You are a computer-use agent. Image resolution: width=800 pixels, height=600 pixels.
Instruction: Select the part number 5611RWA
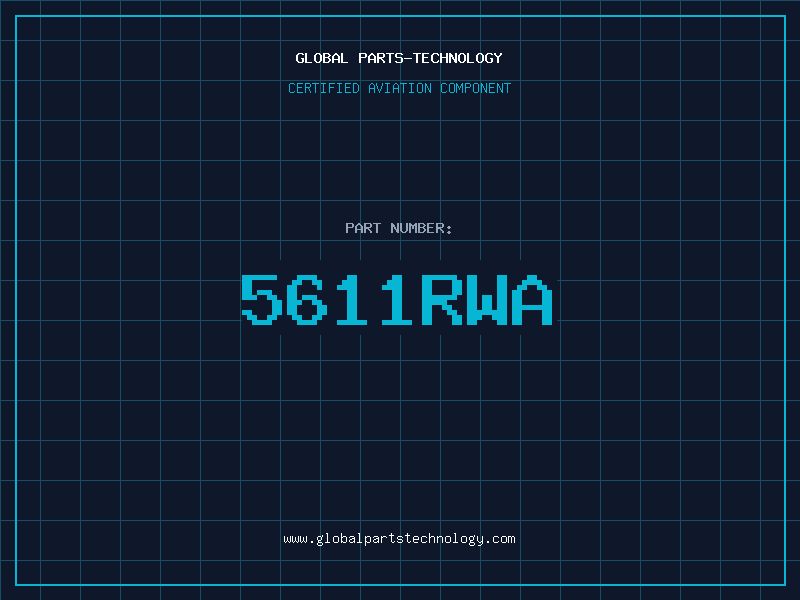(397, 300)
